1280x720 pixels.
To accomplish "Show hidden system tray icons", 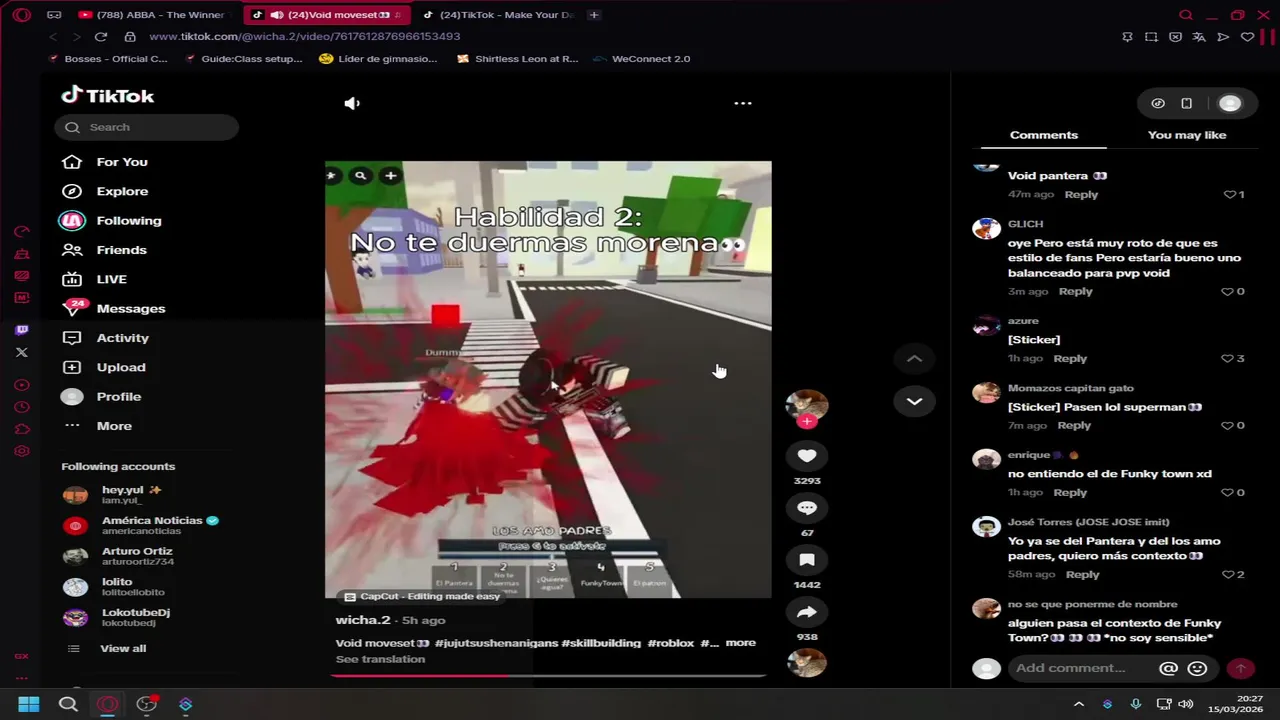I will point(1078,704).
